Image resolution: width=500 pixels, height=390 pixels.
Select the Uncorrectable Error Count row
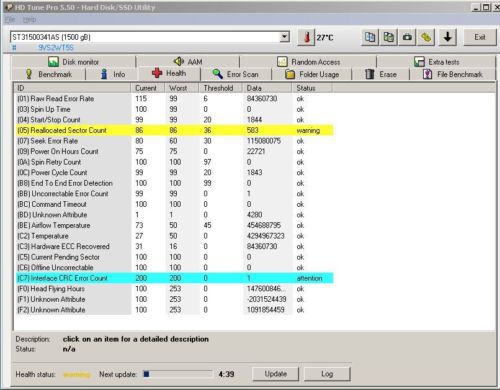[175, 194]
